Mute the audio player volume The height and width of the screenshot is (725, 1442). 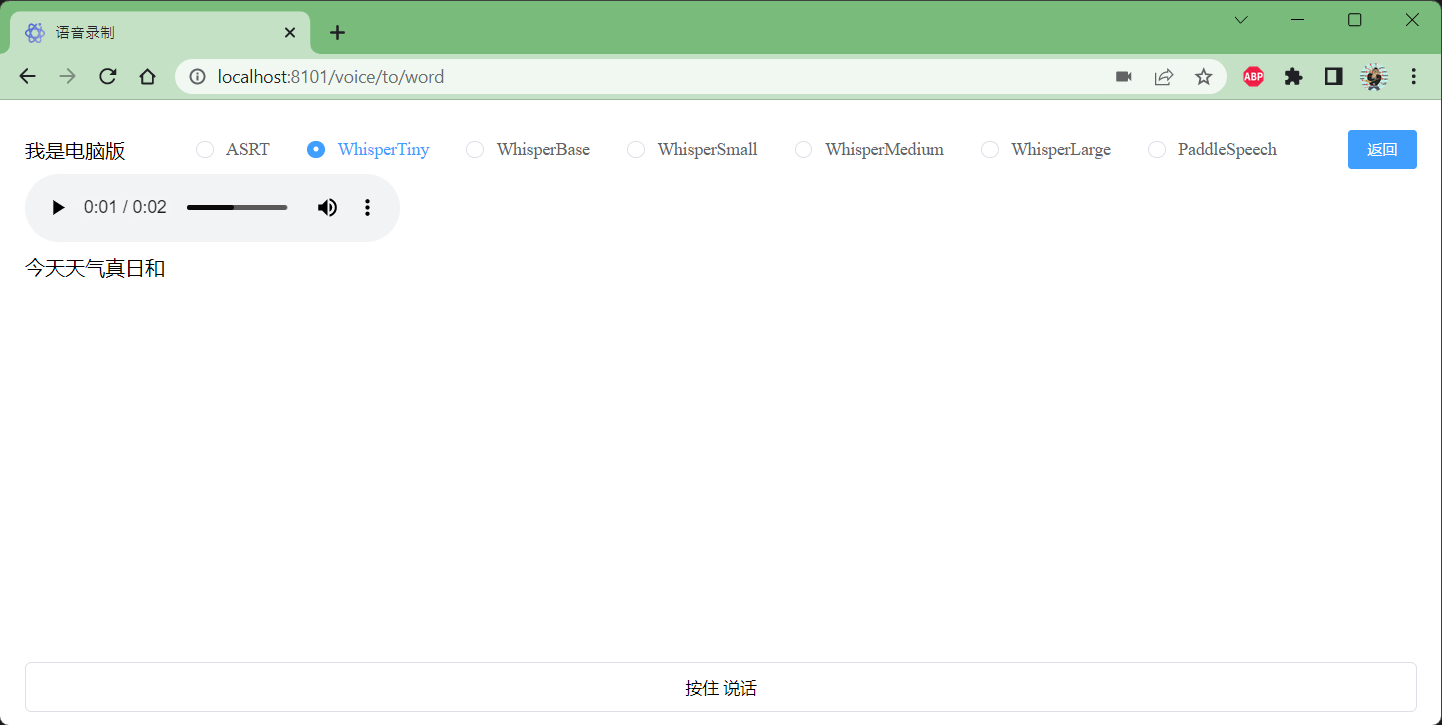point(327,208)
